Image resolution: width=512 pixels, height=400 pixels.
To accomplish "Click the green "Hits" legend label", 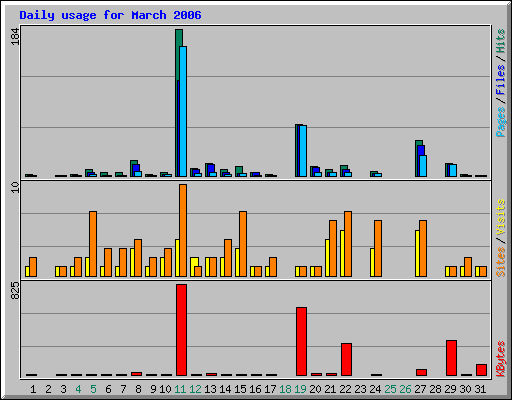I will click(500, 41).
